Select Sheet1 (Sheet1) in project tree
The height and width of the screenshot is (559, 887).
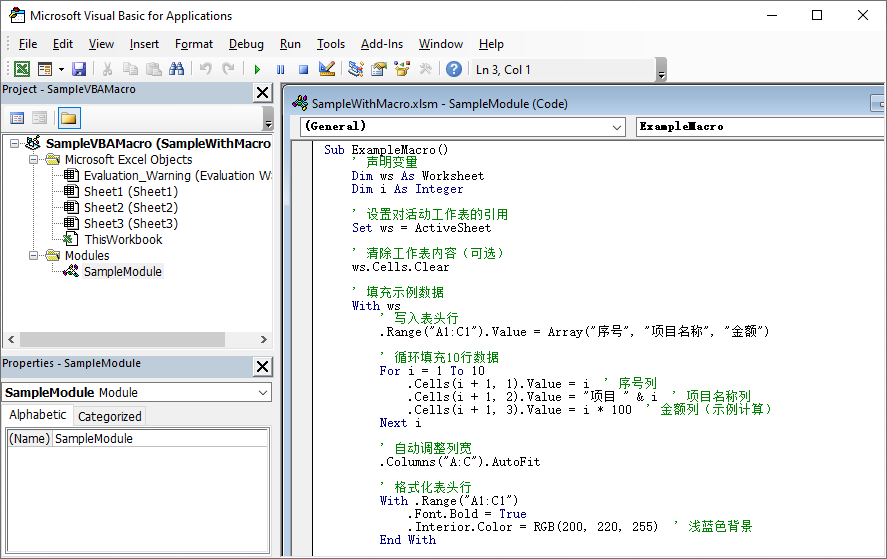click(131, 192)
